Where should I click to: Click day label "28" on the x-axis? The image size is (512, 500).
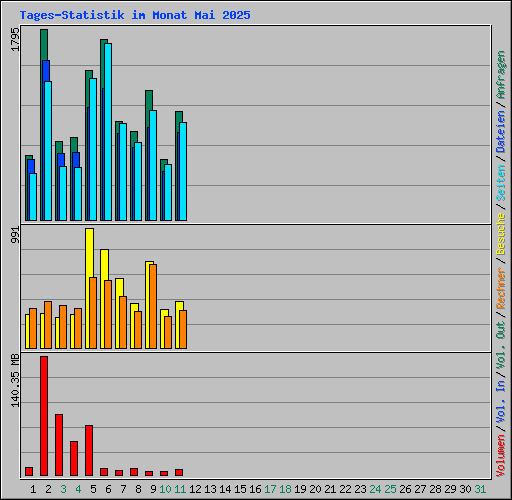435,489
